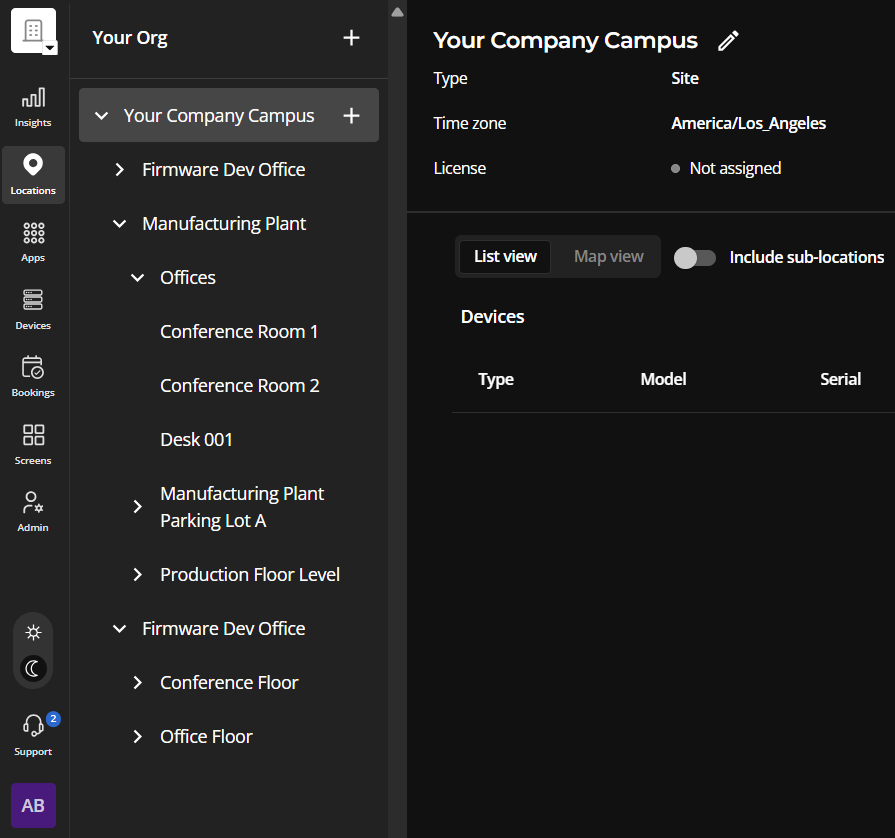The height and width of the screenshot is (838, 895).
Task: Add sub-location to Your Company Campus
Action: (x=351, y=115)
